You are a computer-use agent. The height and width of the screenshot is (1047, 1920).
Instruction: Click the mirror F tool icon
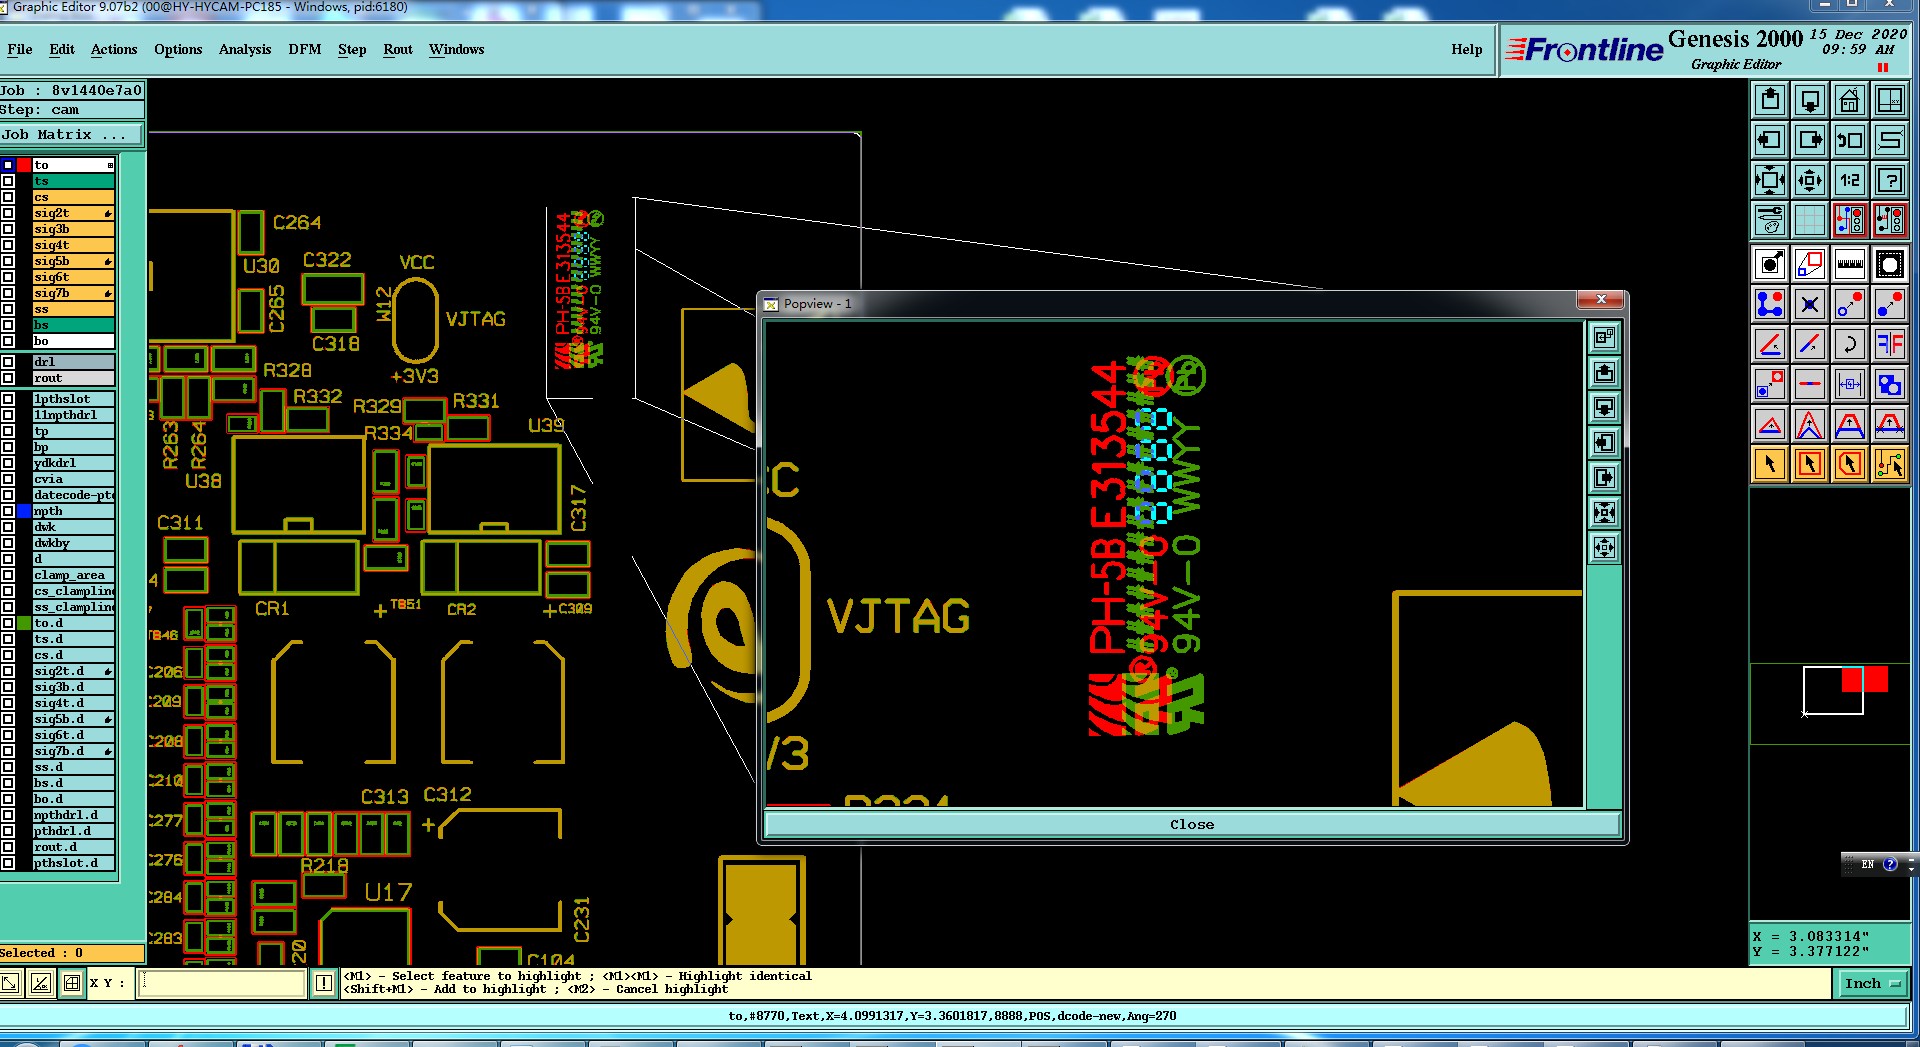pos(1890,345)
